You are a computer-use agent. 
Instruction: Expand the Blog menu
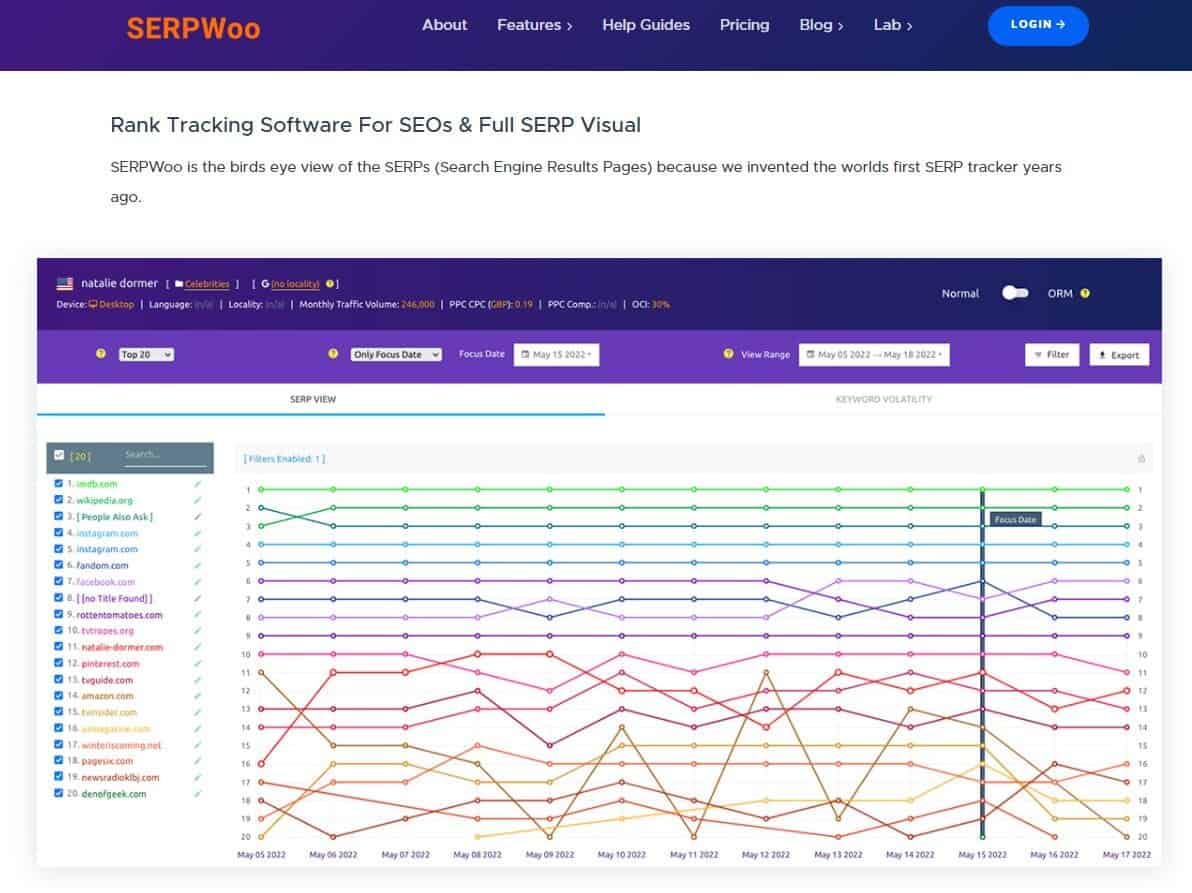coord(821,25)
